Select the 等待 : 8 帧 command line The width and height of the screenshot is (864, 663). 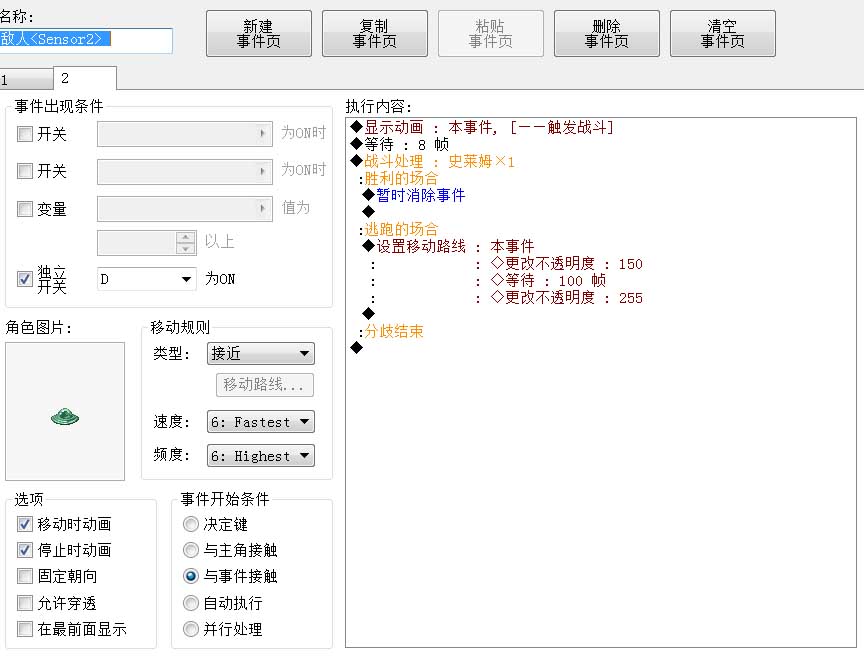coord(400,145)
